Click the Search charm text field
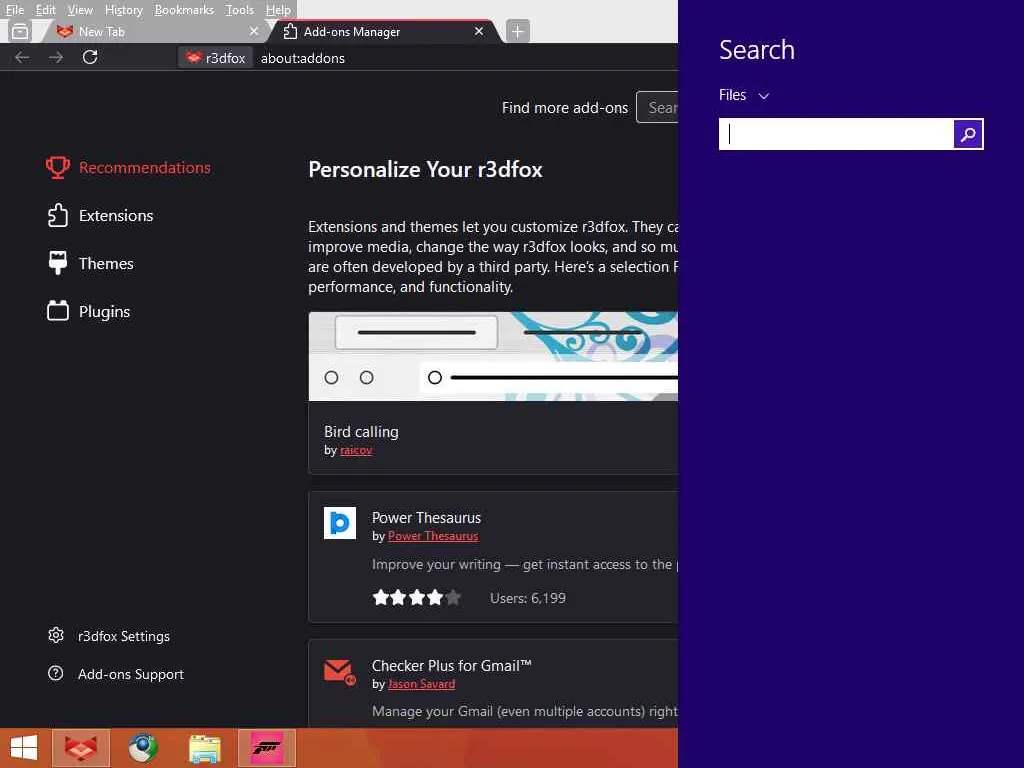This screenshot has width=1024, height=768. 836,134
